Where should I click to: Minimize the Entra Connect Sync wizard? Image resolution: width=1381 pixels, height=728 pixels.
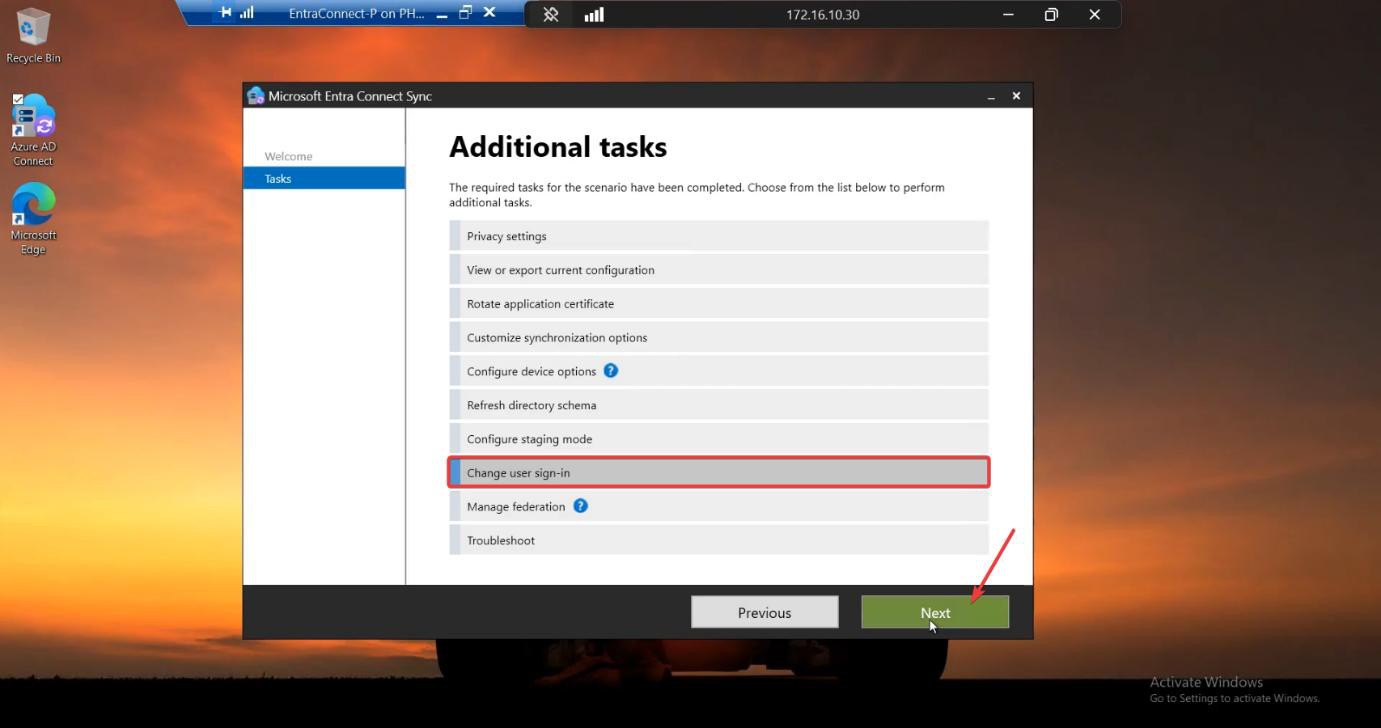pos(991,97)
